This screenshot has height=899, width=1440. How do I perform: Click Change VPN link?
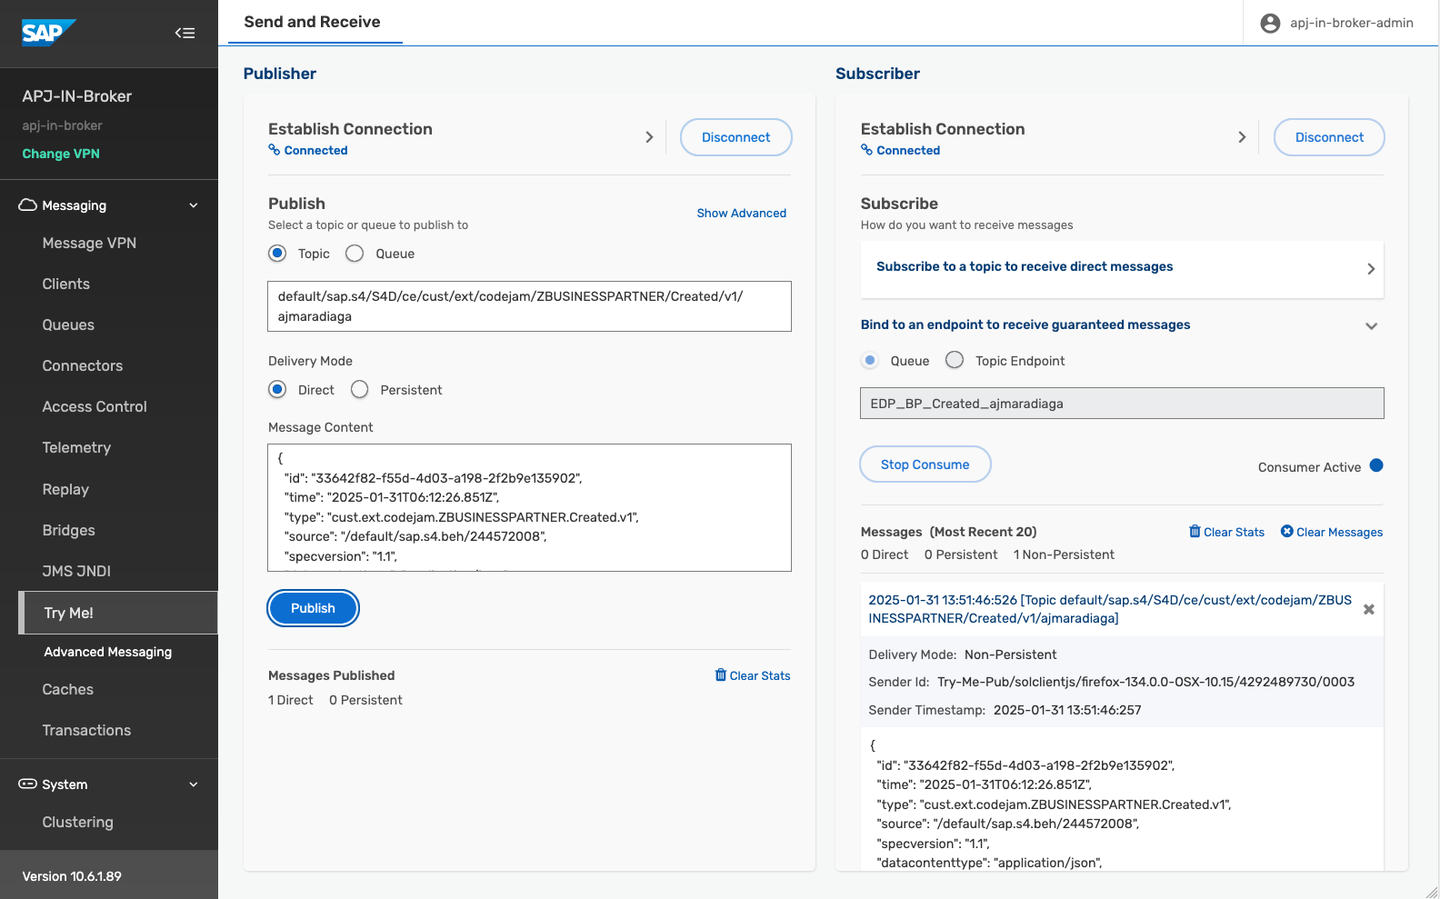61,154
